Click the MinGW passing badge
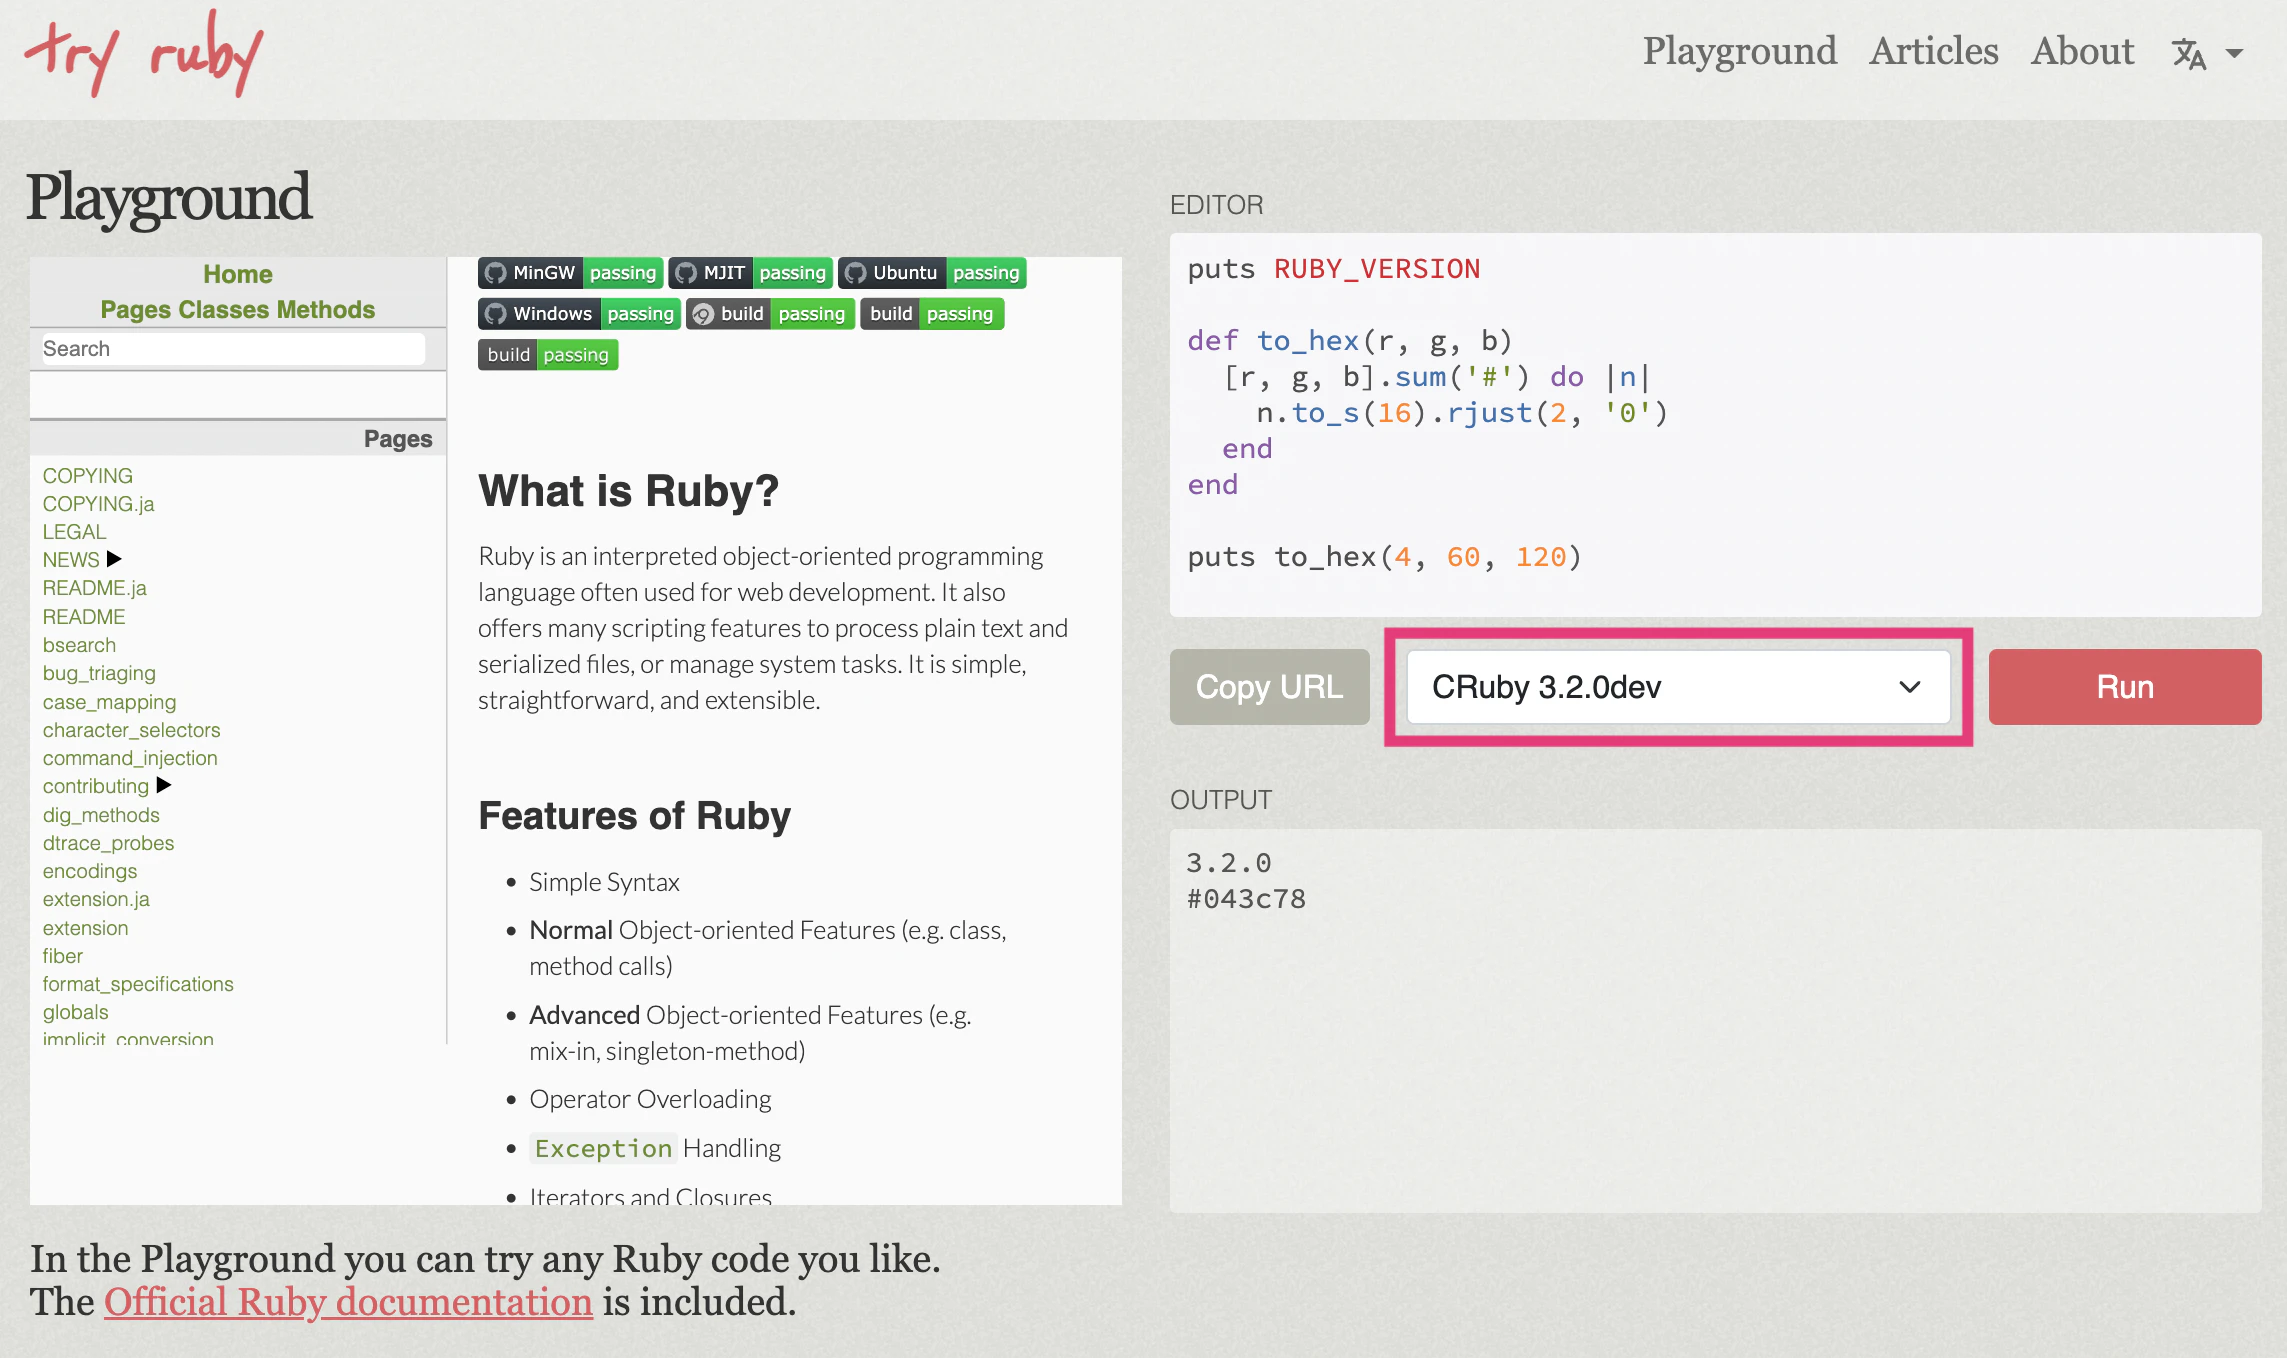This screenshot has height=1358, width=2287. (571, 273)
